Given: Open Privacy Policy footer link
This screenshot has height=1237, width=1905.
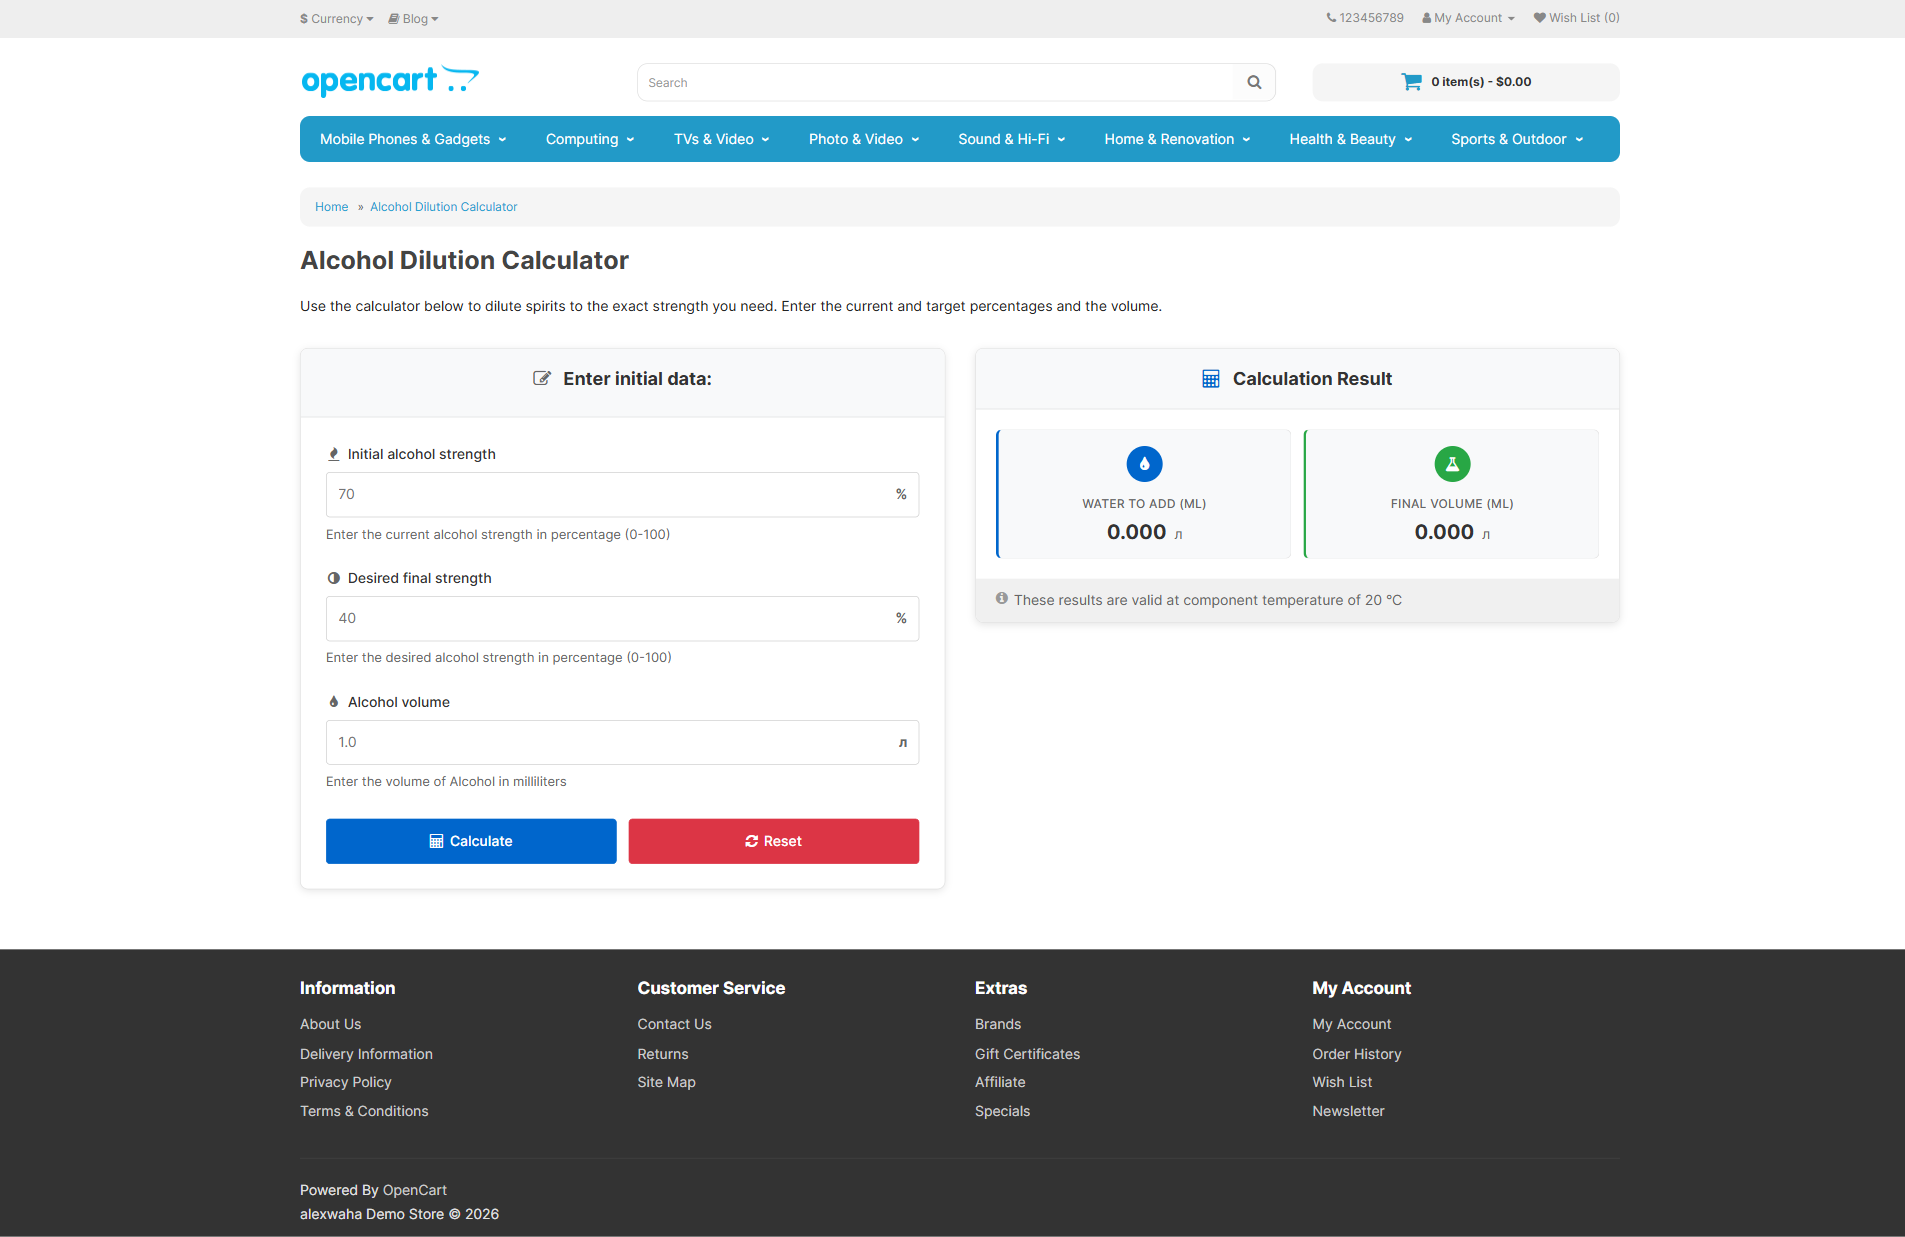Looking at the screenshot, I should pyautogui.click(x=346, y=1082).
